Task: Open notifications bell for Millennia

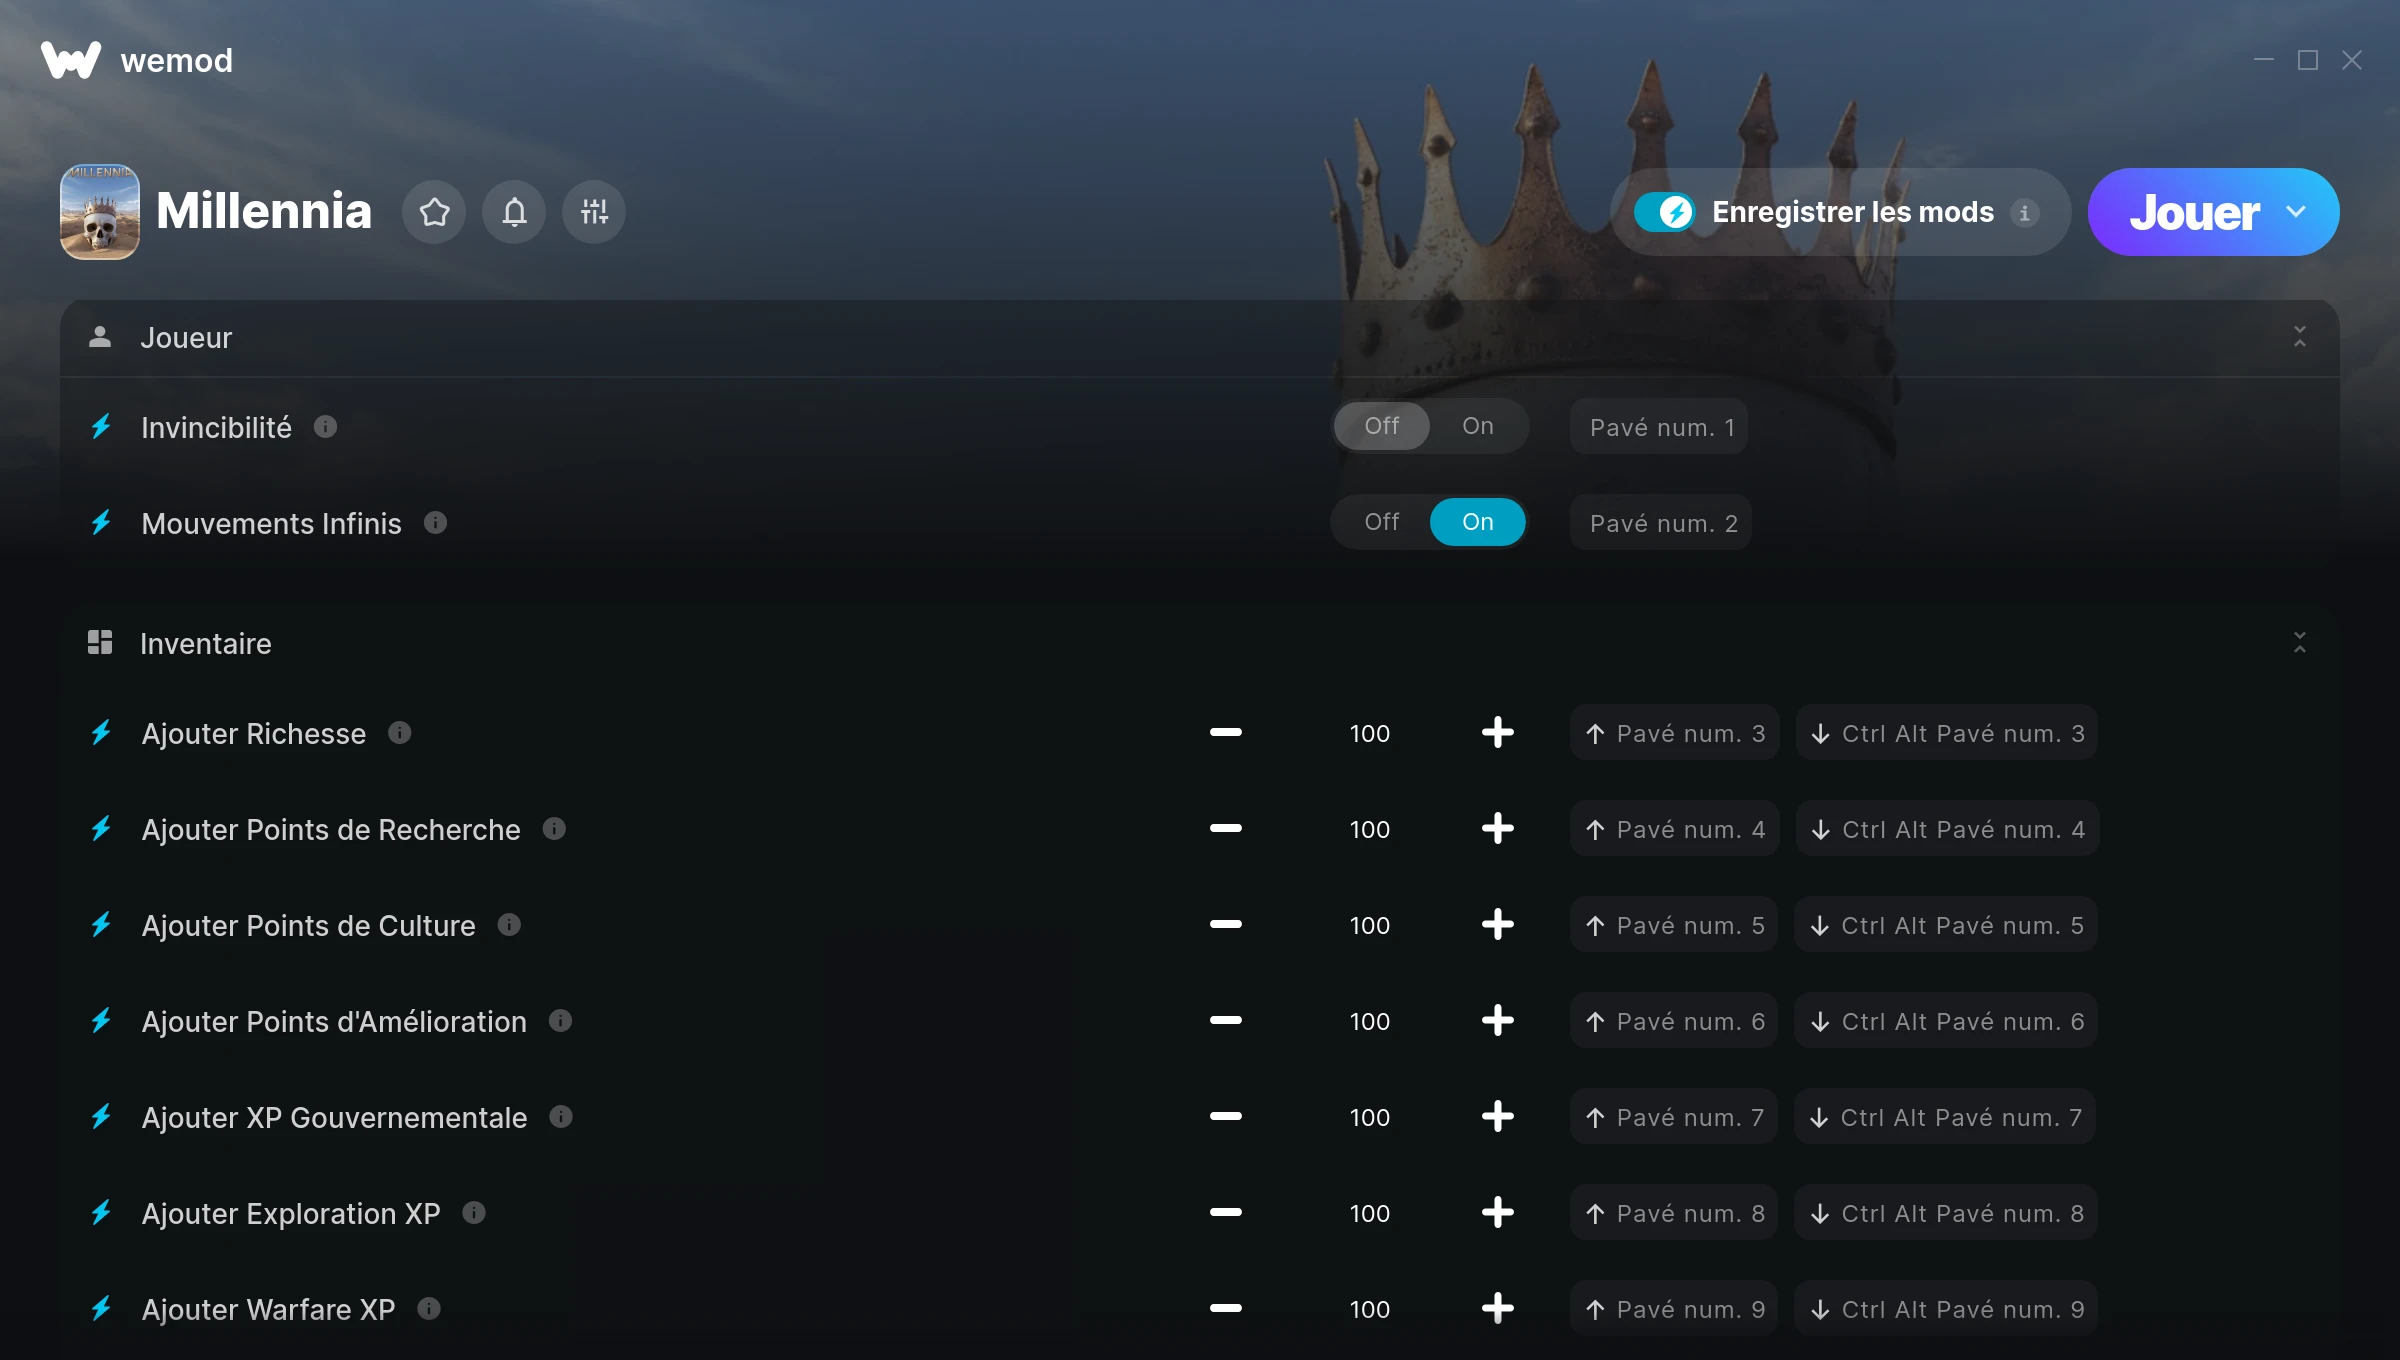Action: [514, 212]
